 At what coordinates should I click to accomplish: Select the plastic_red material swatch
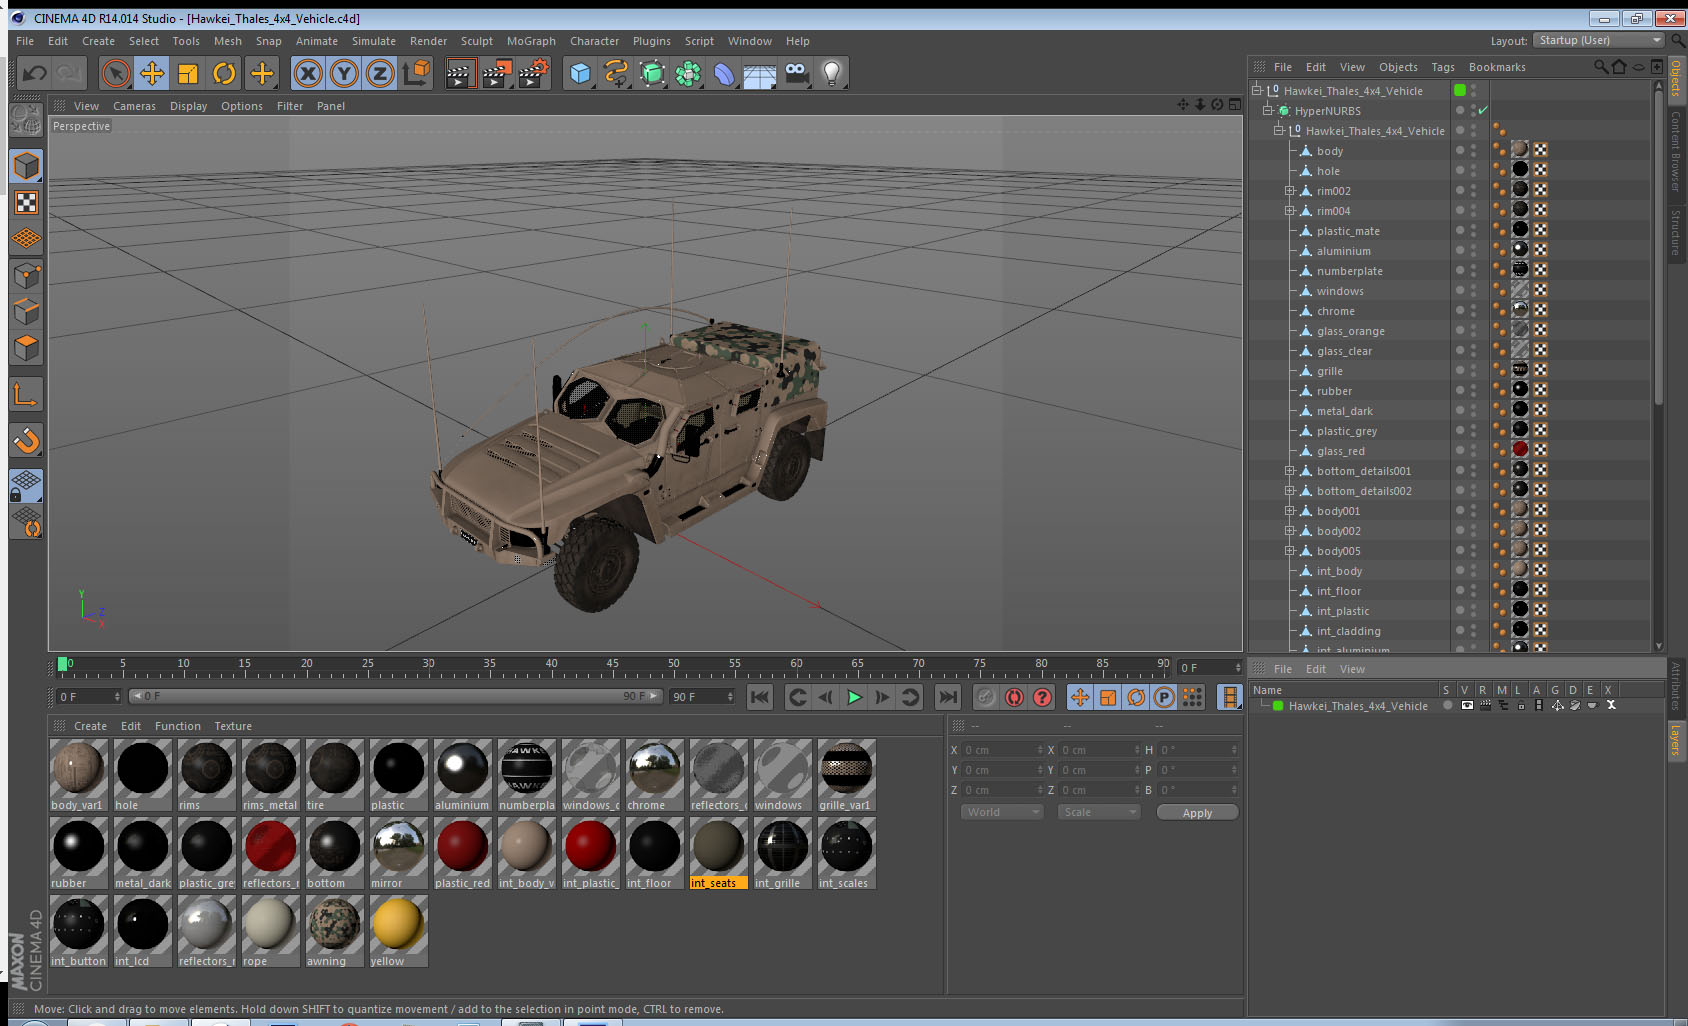pos(463,853)
